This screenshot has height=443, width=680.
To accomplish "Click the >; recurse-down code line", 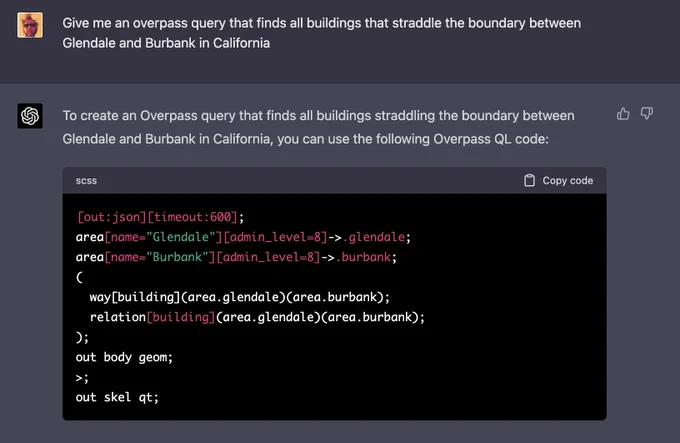I will [x=82, y=378].
